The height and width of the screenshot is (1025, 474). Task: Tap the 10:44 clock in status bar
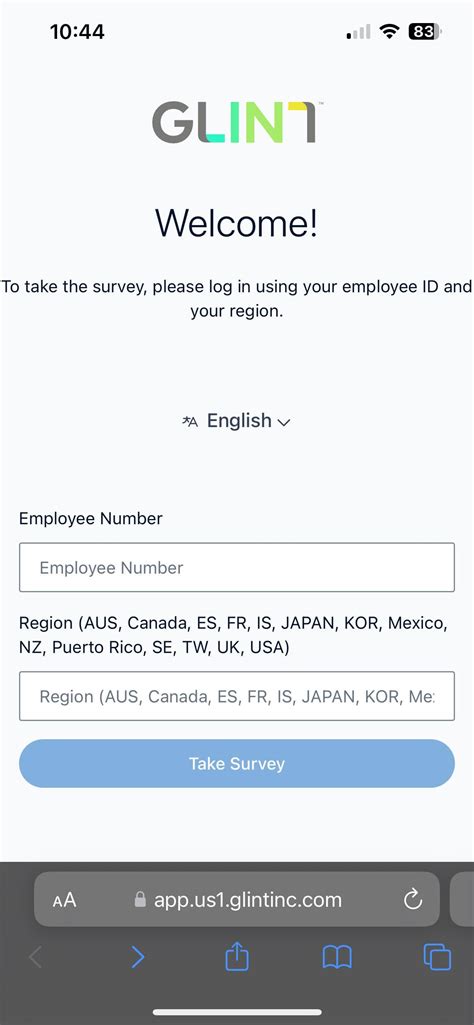tap(77, 31)
